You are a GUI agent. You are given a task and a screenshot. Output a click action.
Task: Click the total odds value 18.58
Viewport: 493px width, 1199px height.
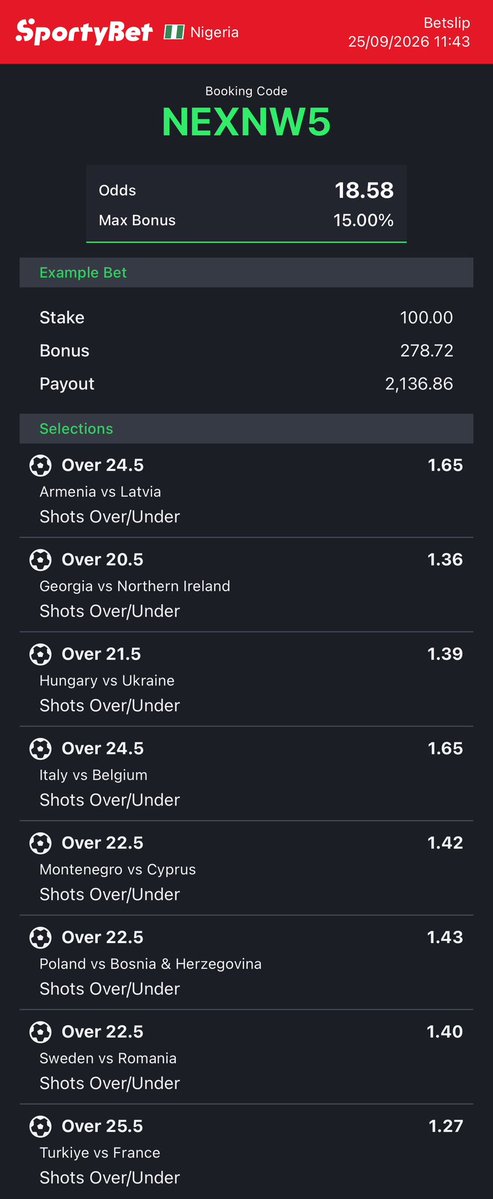tap(364, 190)
